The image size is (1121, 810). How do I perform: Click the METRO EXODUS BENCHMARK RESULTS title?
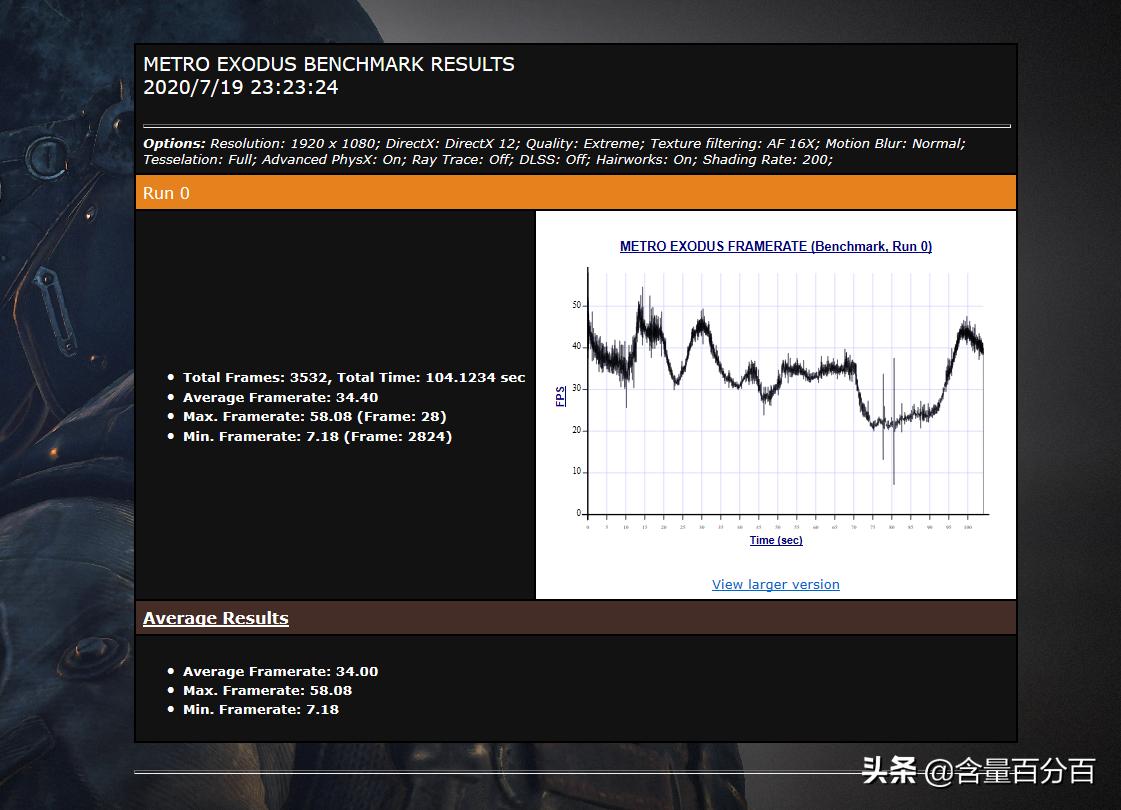tap(330, 64)
